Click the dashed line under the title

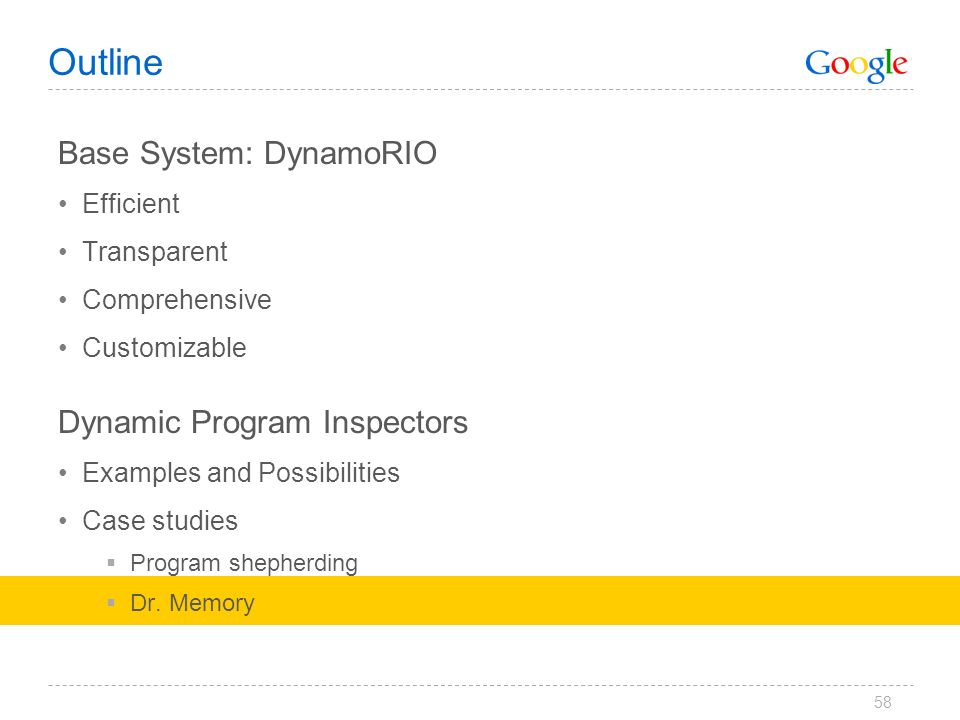(481, 90)
